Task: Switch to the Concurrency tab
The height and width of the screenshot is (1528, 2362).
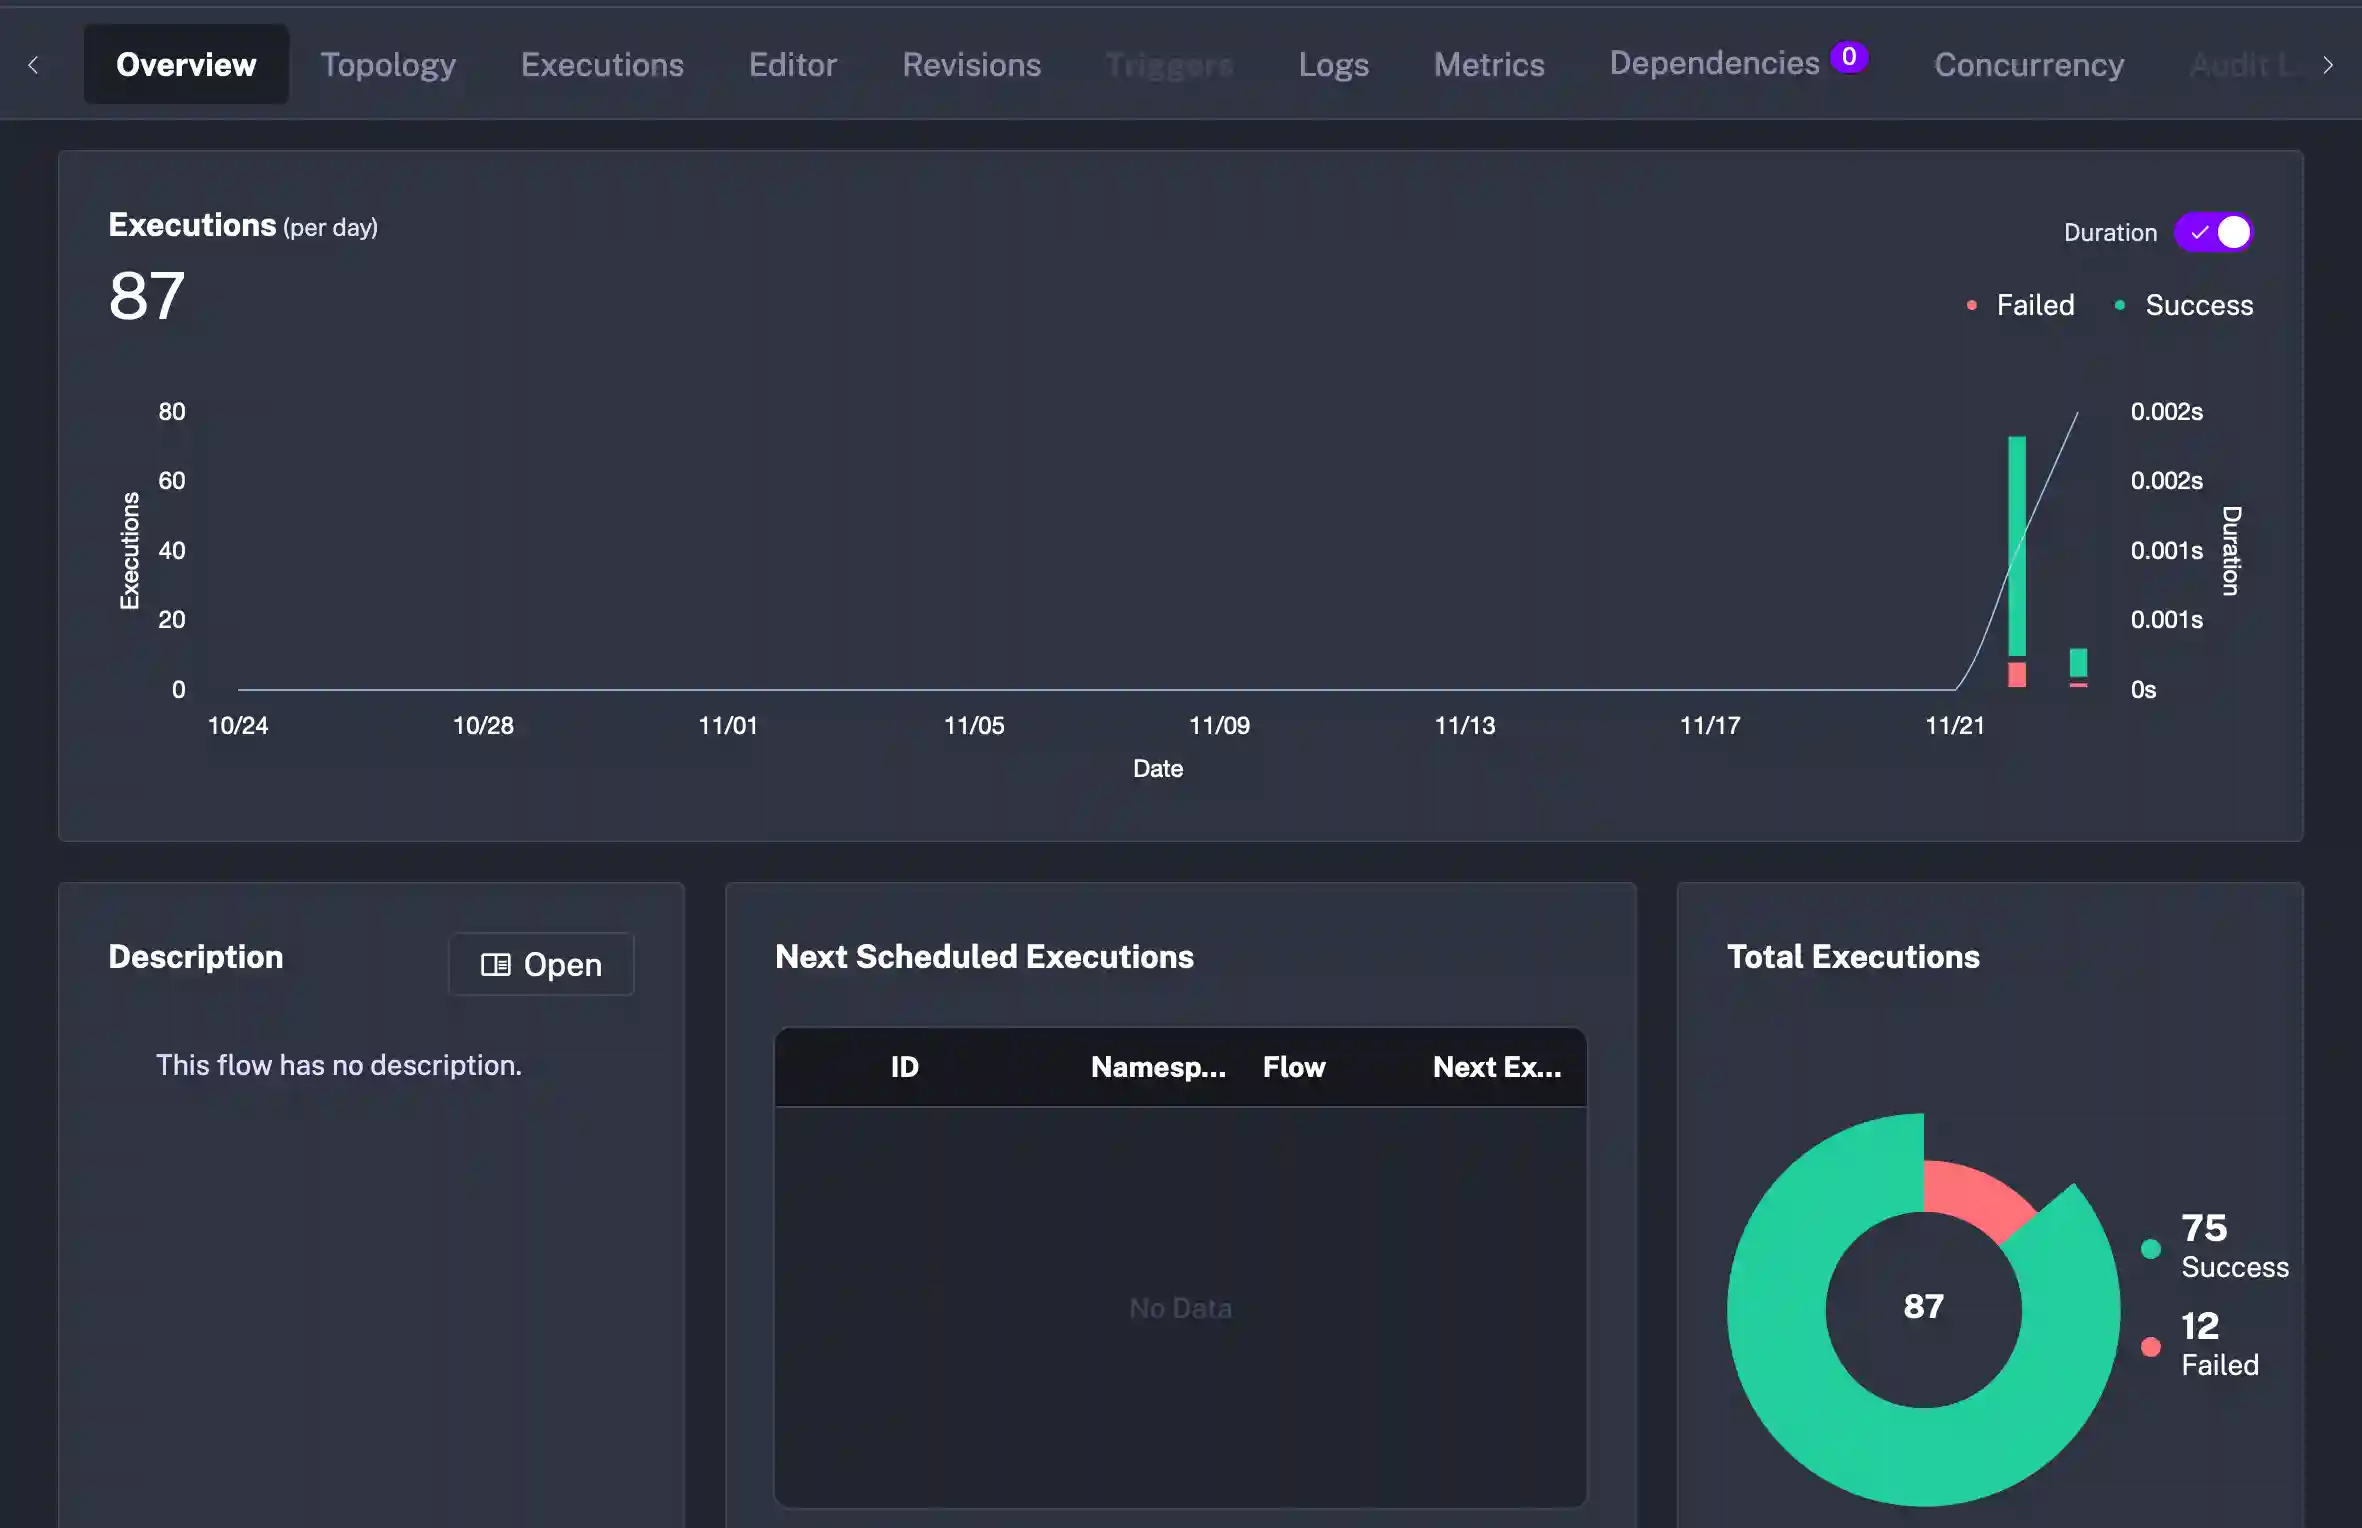Action: click(2028, 64)
